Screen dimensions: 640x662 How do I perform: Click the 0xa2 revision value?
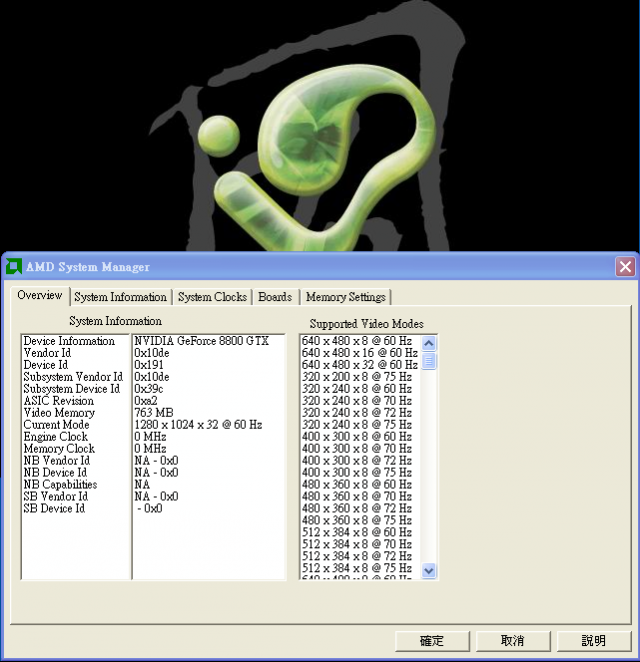point(146,401)
